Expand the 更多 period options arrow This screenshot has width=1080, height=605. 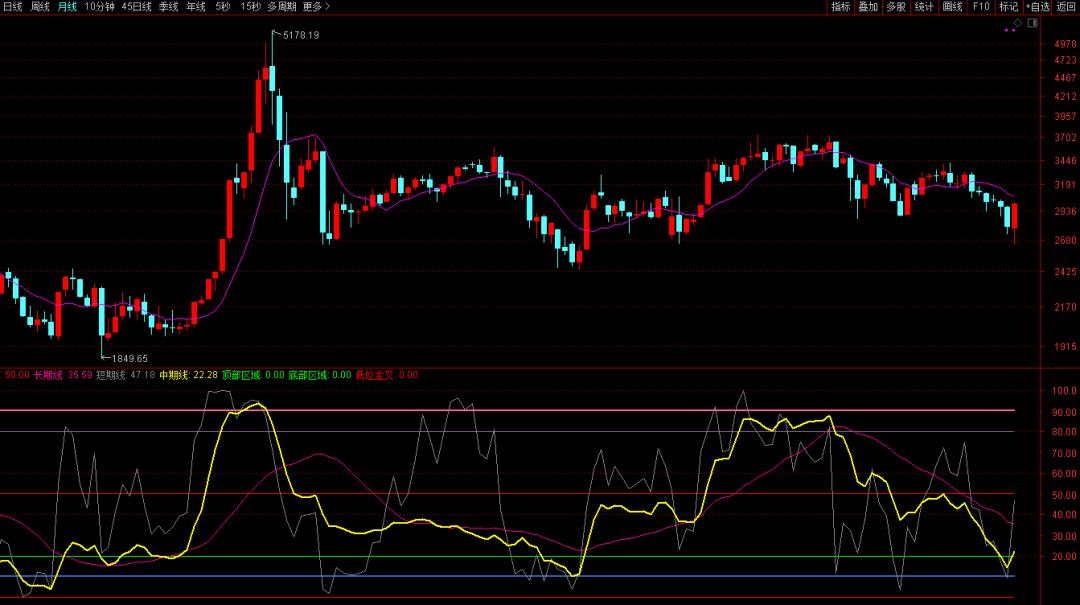(x=328, y=7)
